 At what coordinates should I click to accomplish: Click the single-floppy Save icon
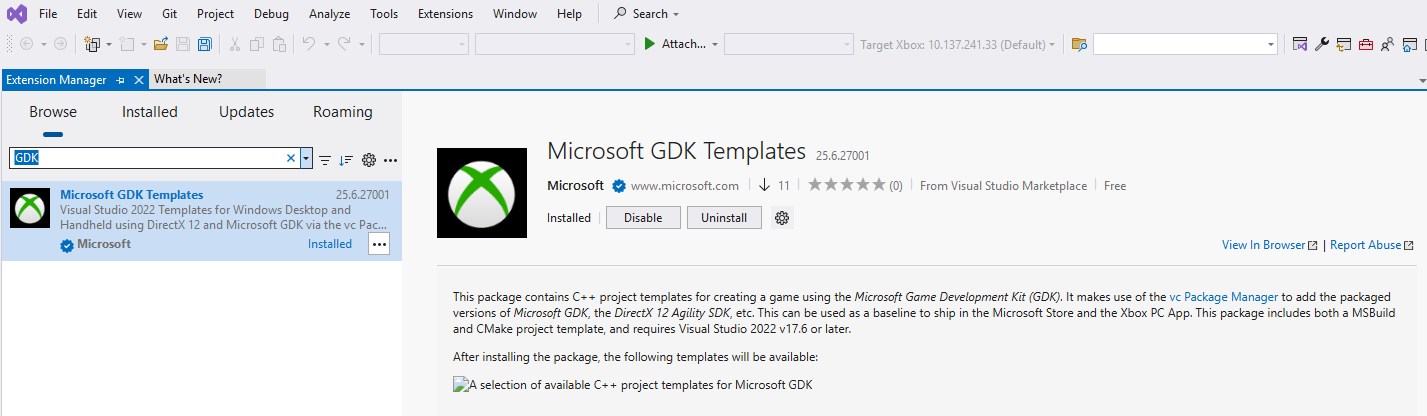pyautogui.click(x=183, y=44)
